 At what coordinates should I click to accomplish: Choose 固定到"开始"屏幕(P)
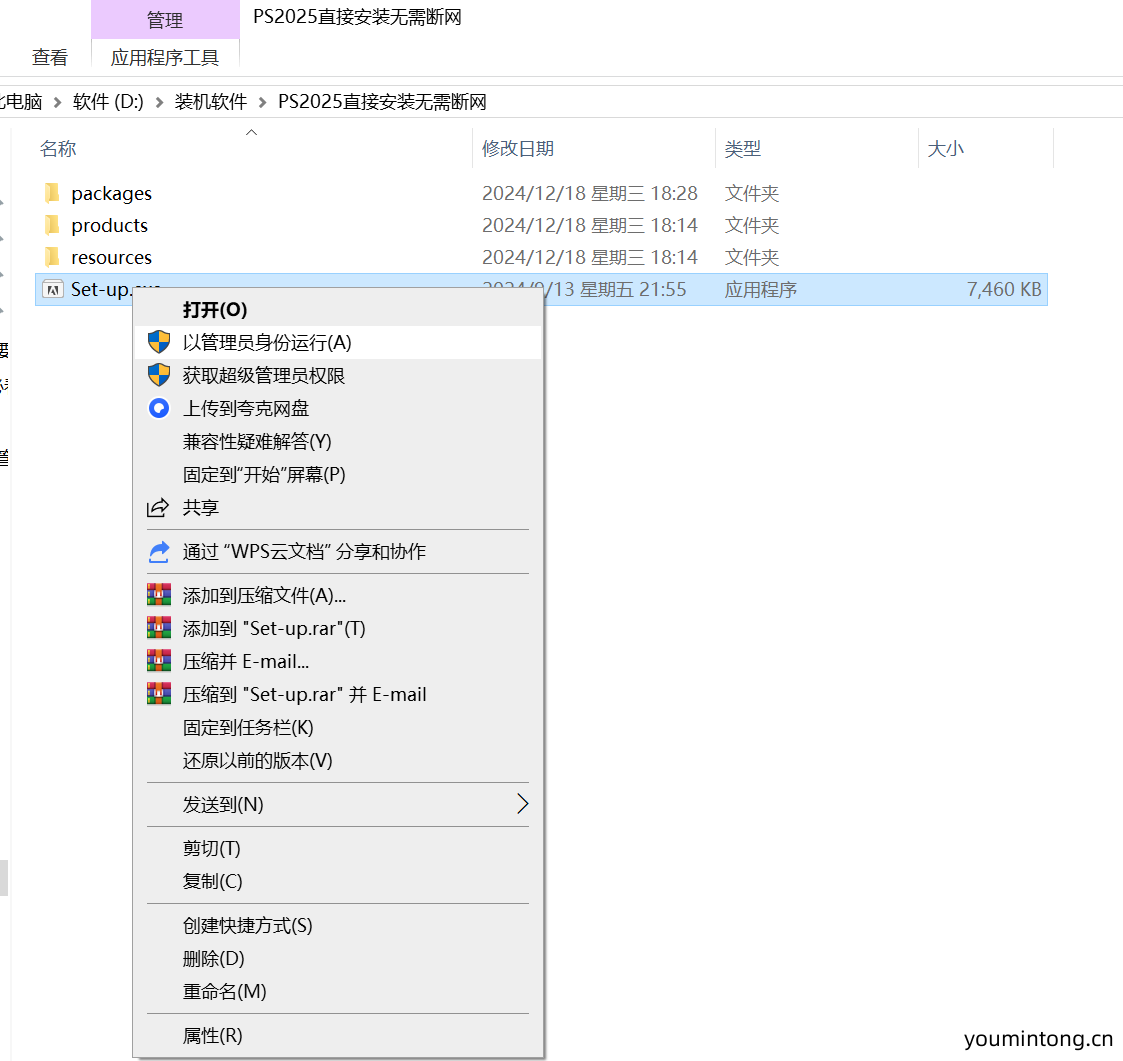click(337, 474)
